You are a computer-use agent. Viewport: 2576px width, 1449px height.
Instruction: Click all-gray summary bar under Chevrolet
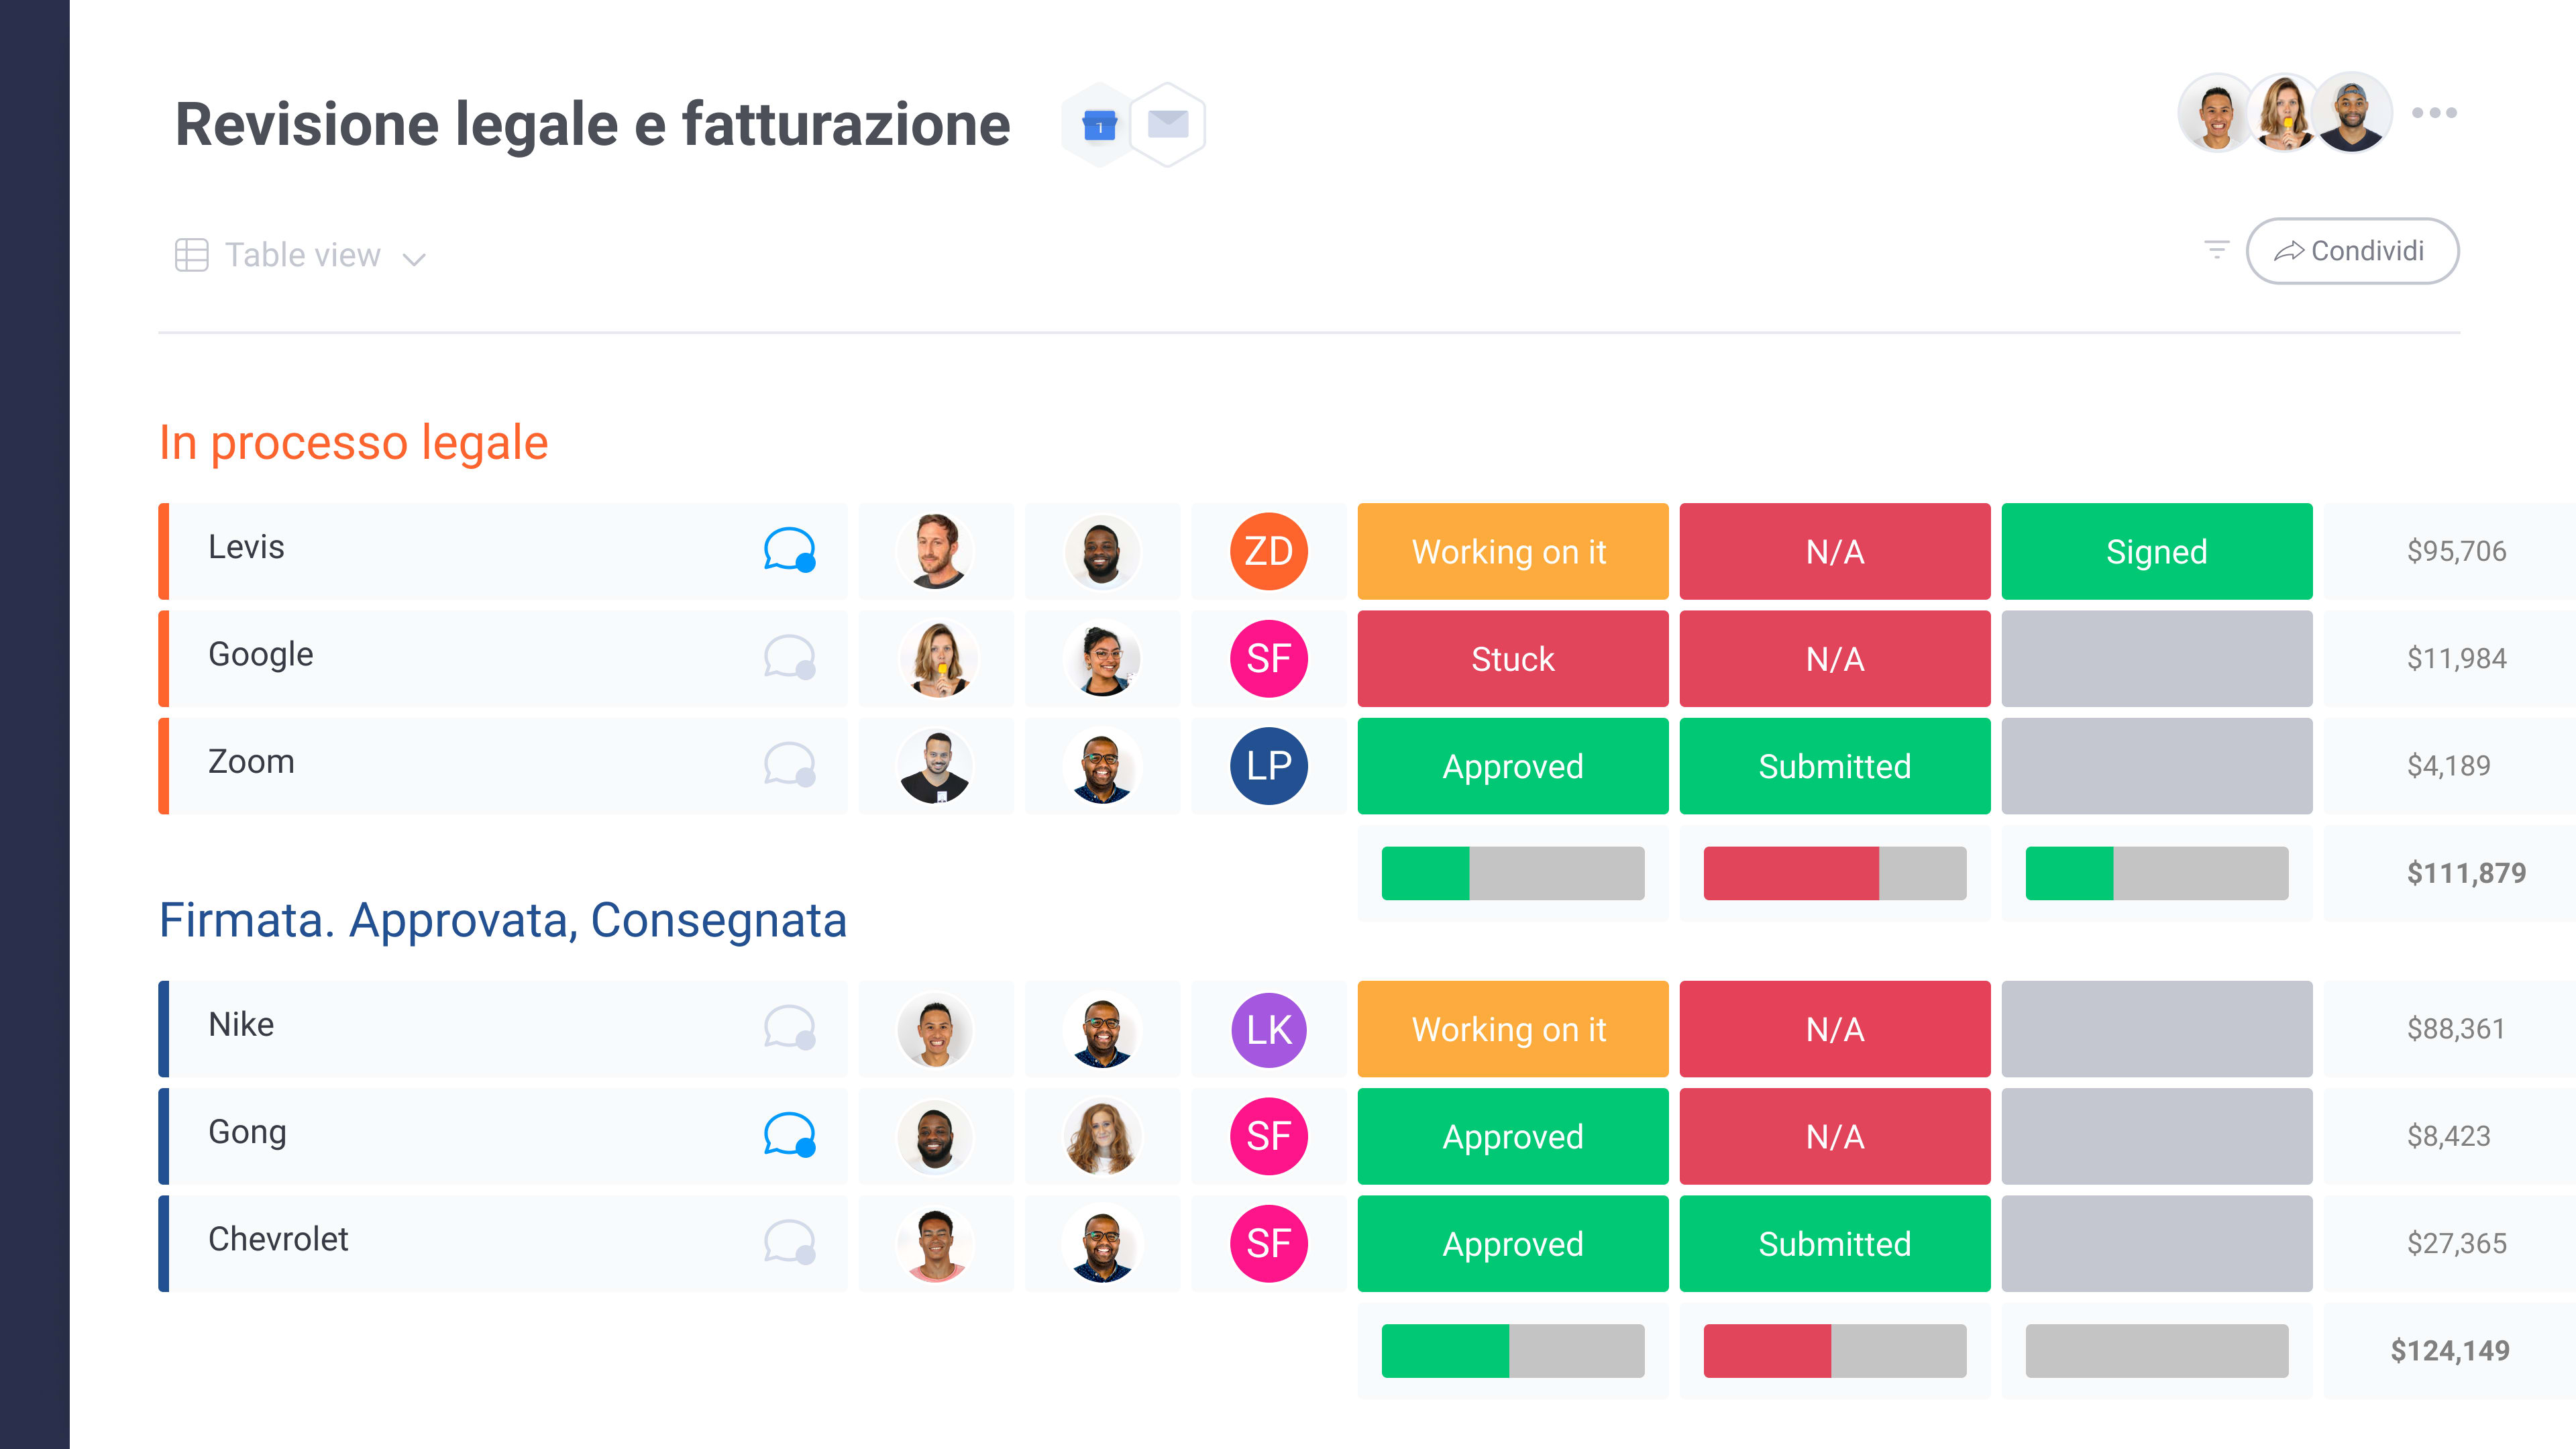point(2156,1351)
